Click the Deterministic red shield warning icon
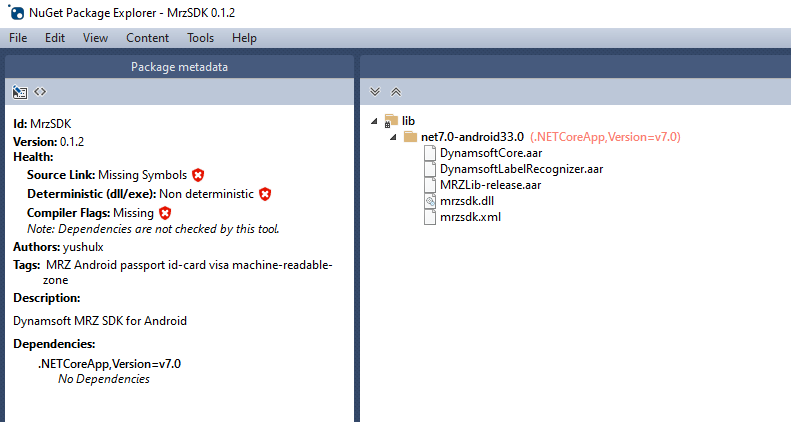Screen dimensions: 791x422 (265, 194)
